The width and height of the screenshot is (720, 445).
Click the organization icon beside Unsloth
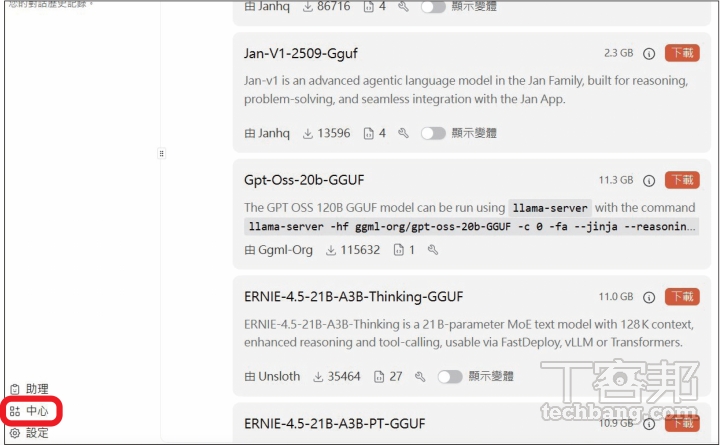pyautogui.click(x=250, y=377)
